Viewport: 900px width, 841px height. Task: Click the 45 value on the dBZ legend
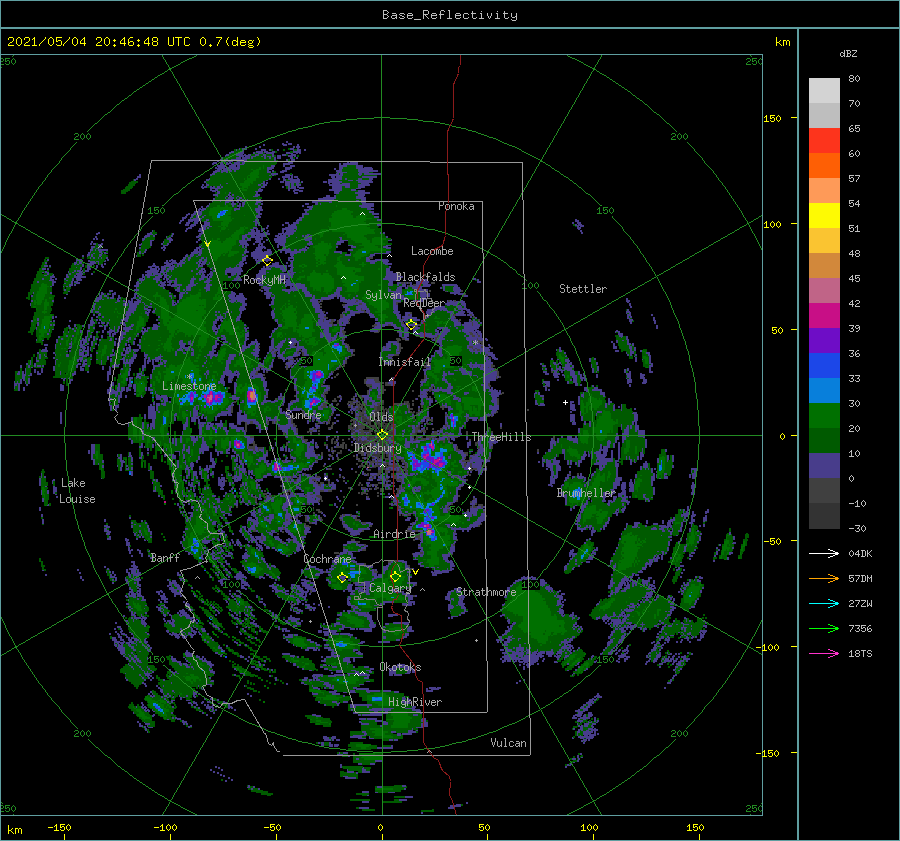[x=854, y=278]
